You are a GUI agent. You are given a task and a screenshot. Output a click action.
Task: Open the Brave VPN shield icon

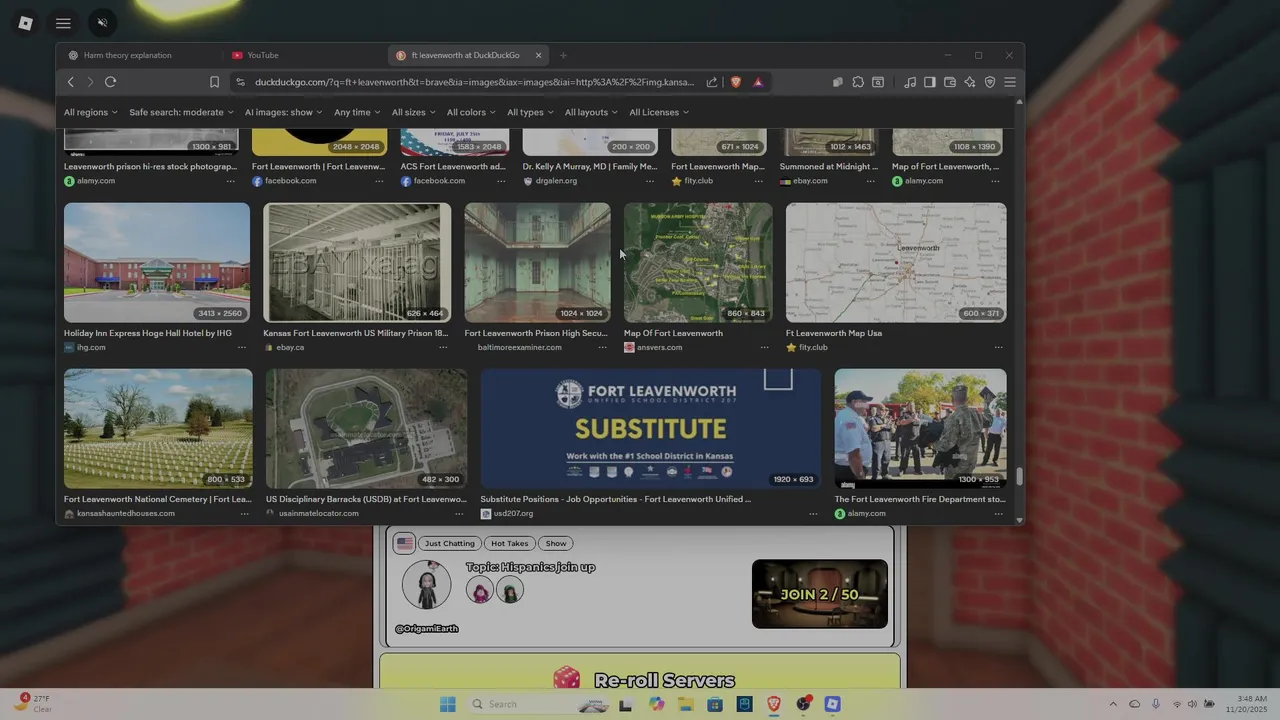(x=990, y=82)
